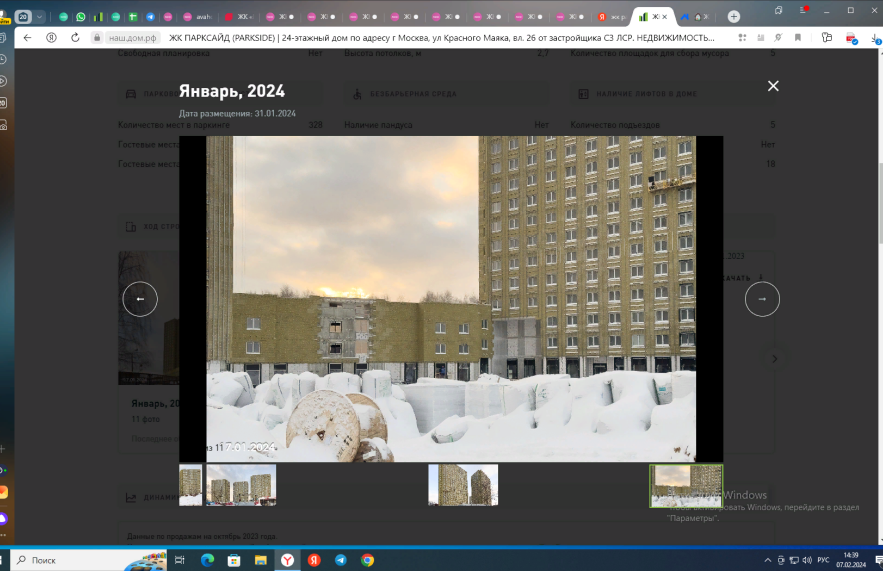Open the WhatsApp pinned tab
Image resolution: width=883 pixels, height=571 pixels.
81,17
